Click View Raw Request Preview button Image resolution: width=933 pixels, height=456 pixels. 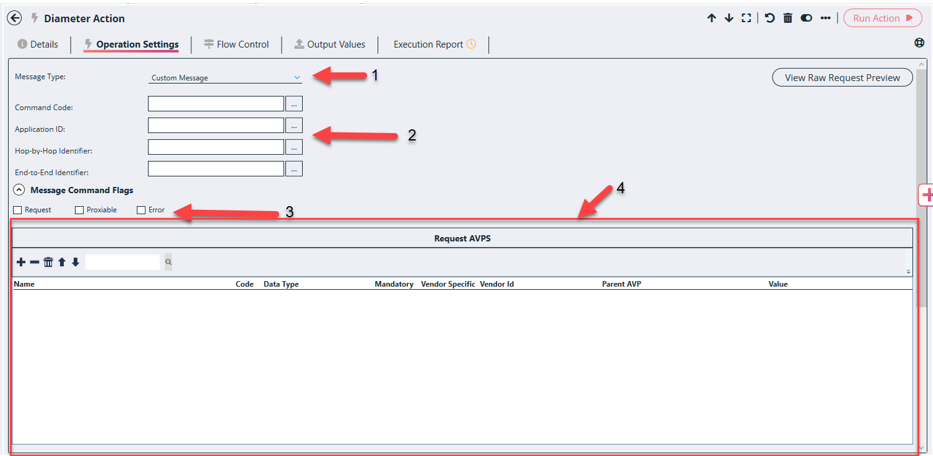(x=841, y=77)
